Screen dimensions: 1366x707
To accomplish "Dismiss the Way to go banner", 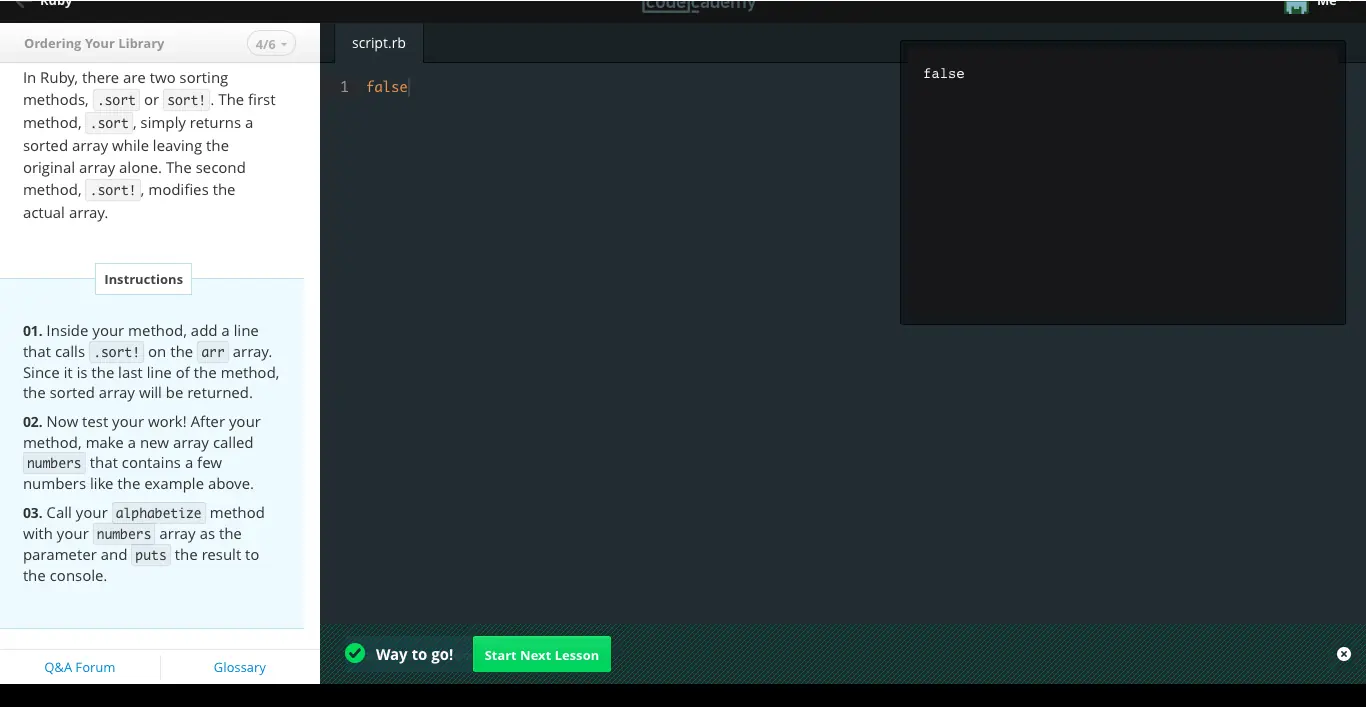I will pos(1343,654).
